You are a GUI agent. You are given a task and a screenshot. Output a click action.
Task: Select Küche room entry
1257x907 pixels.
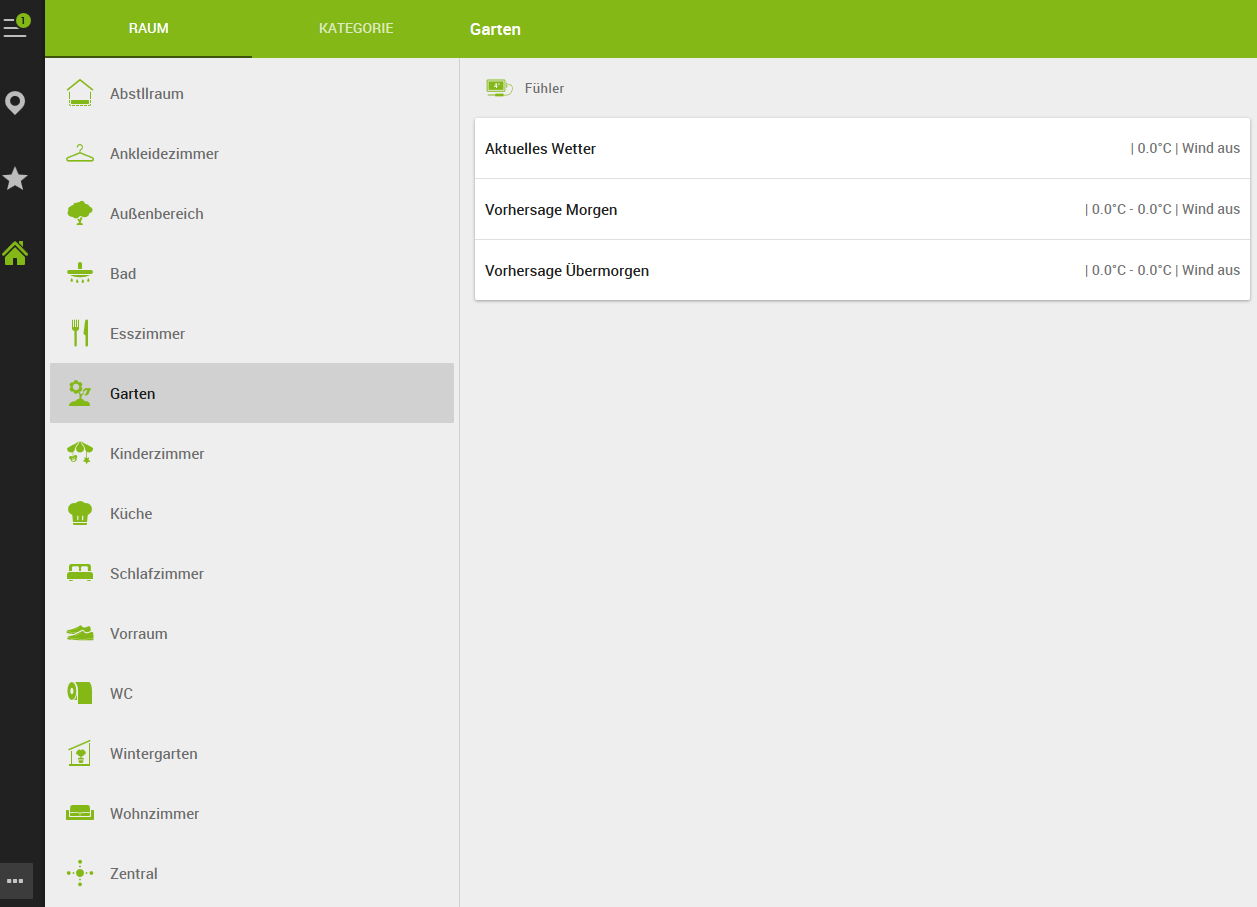252,513
